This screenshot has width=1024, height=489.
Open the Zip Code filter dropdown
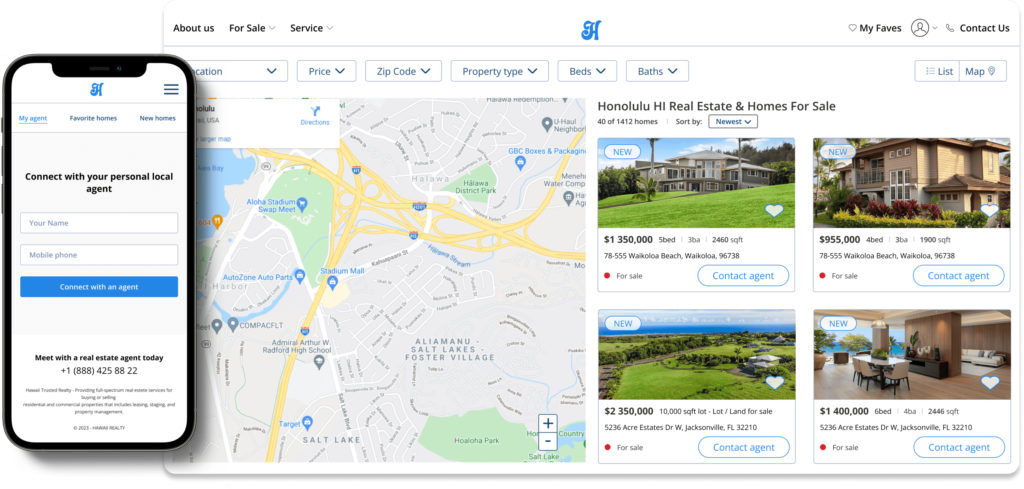404,71
